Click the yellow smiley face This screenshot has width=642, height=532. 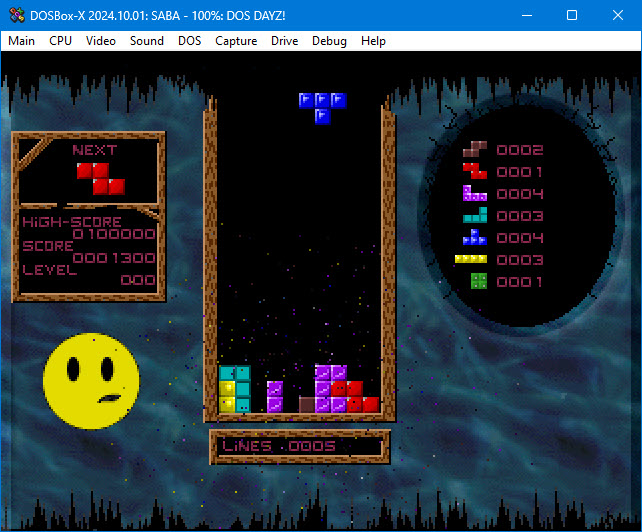91,381
